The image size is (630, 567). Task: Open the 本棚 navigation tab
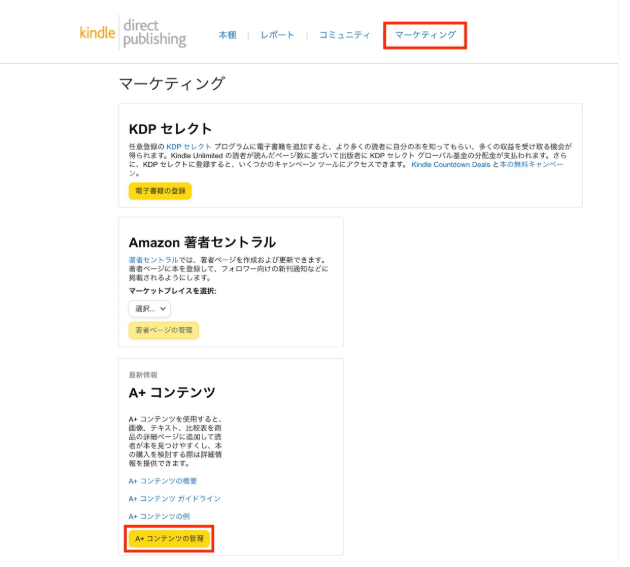[x=227, y=35]
